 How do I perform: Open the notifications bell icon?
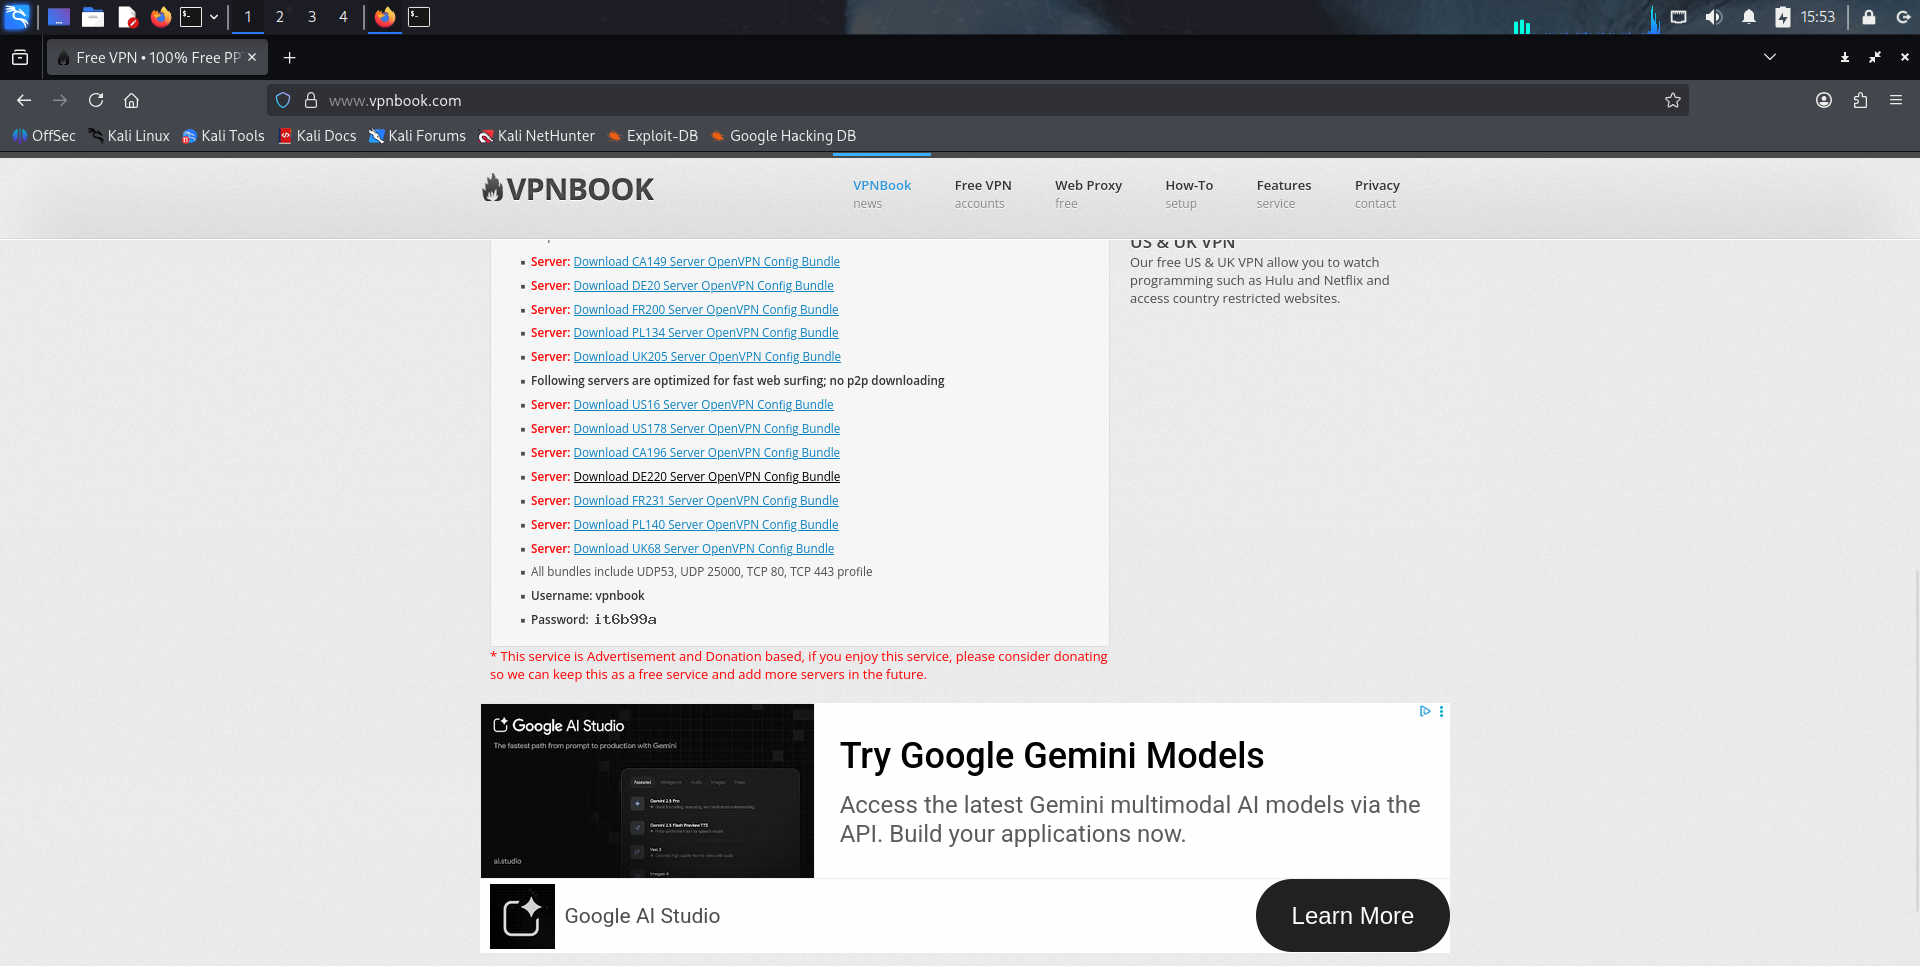click(1749, 17)
